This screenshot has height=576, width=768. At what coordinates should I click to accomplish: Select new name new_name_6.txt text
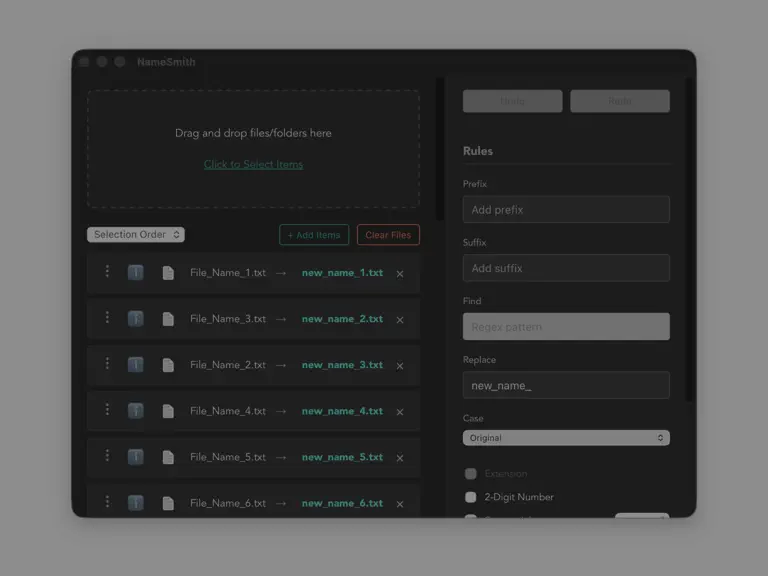pyautogui.click(x=342, y=503)
